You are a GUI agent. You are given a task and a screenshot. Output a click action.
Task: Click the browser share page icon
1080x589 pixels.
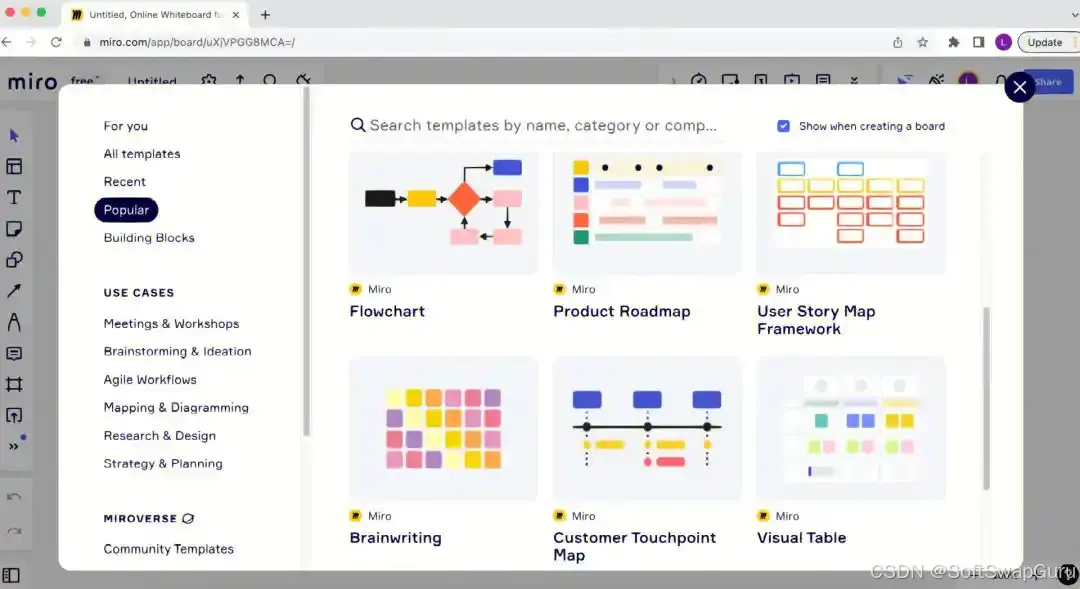897,42
